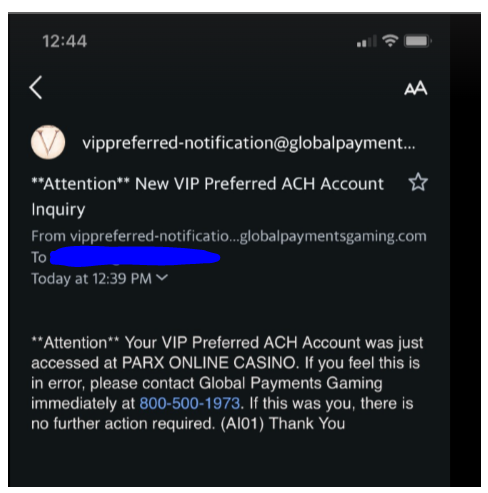The height and width of the screenshot is (493, 488).
Task: Tap the (AI01) Thank You closing text
Action: pos(283,424)
